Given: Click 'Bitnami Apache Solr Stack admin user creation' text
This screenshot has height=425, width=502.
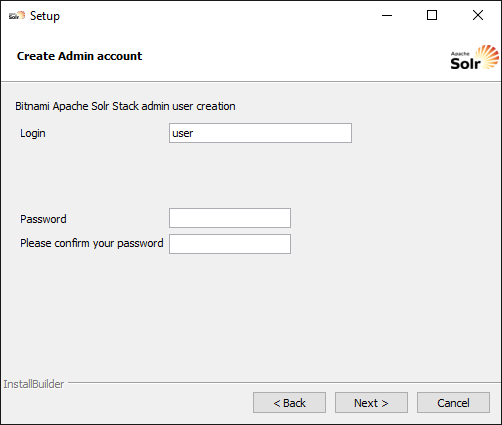Looking at the screenshot, I should click(x=125, y=106).
